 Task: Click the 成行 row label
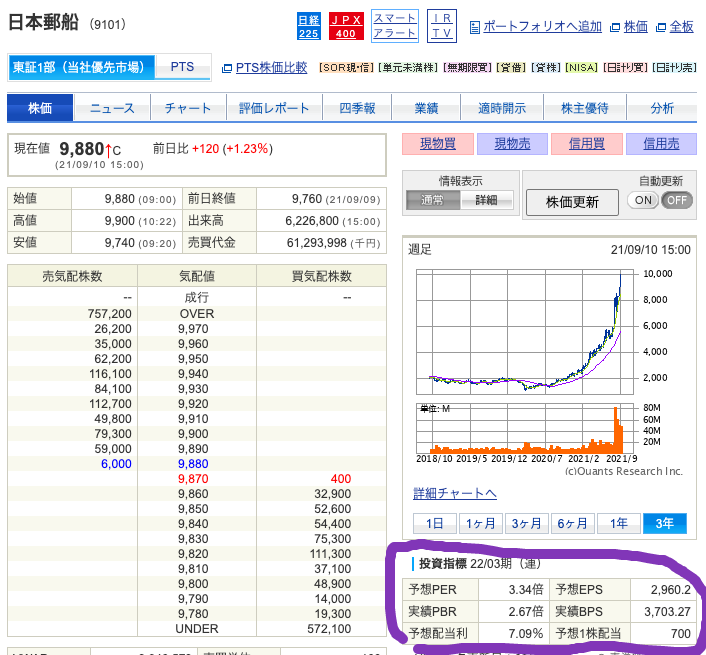click(x=197, y=298)
